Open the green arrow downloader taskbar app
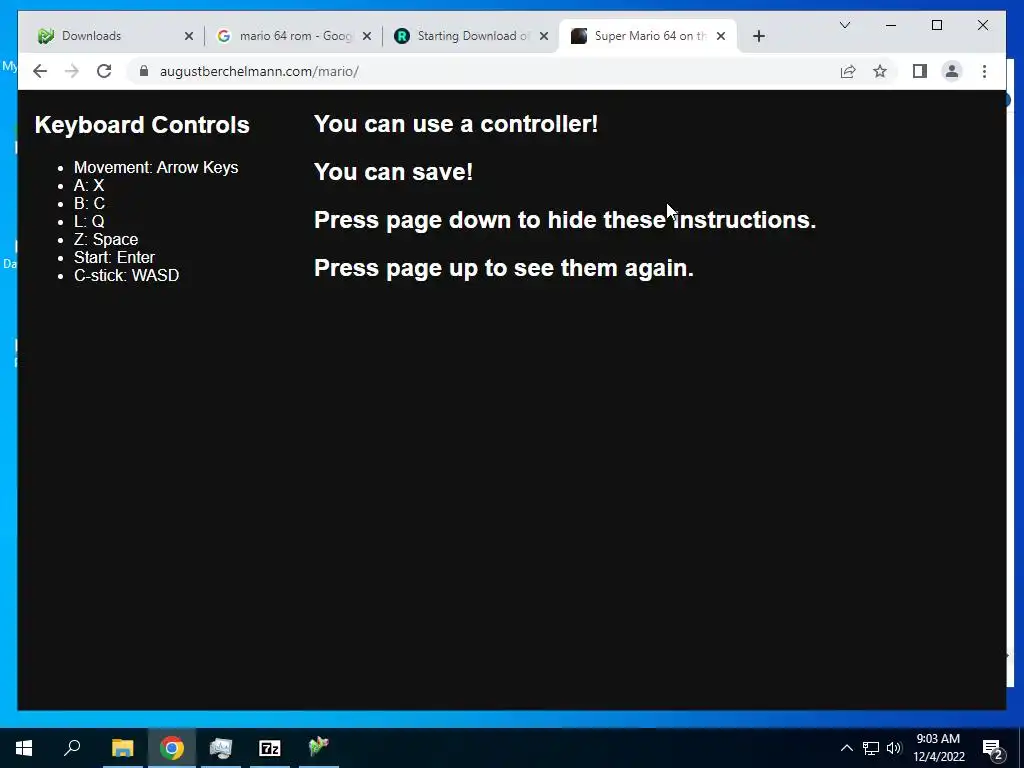The width and height of the screenshot is (1024, 768). 319,748
